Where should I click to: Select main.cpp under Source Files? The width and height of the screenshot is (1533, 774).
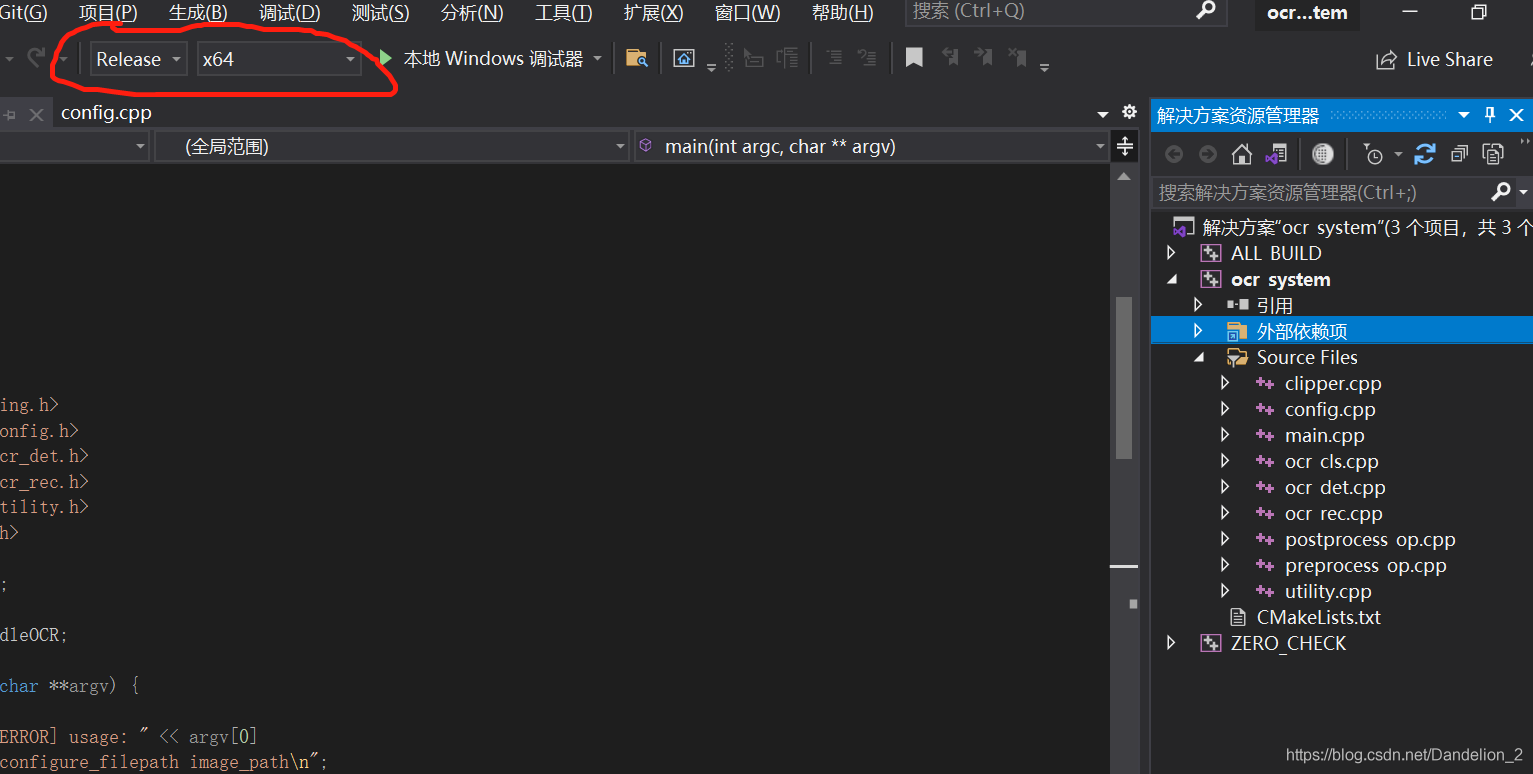coord(1324,435)
